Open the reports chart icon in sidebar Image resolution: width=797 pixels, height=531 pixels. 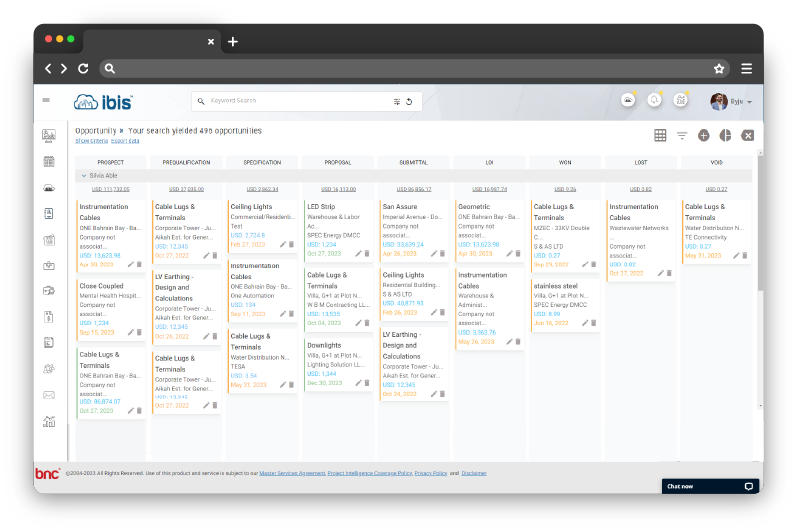48,421
